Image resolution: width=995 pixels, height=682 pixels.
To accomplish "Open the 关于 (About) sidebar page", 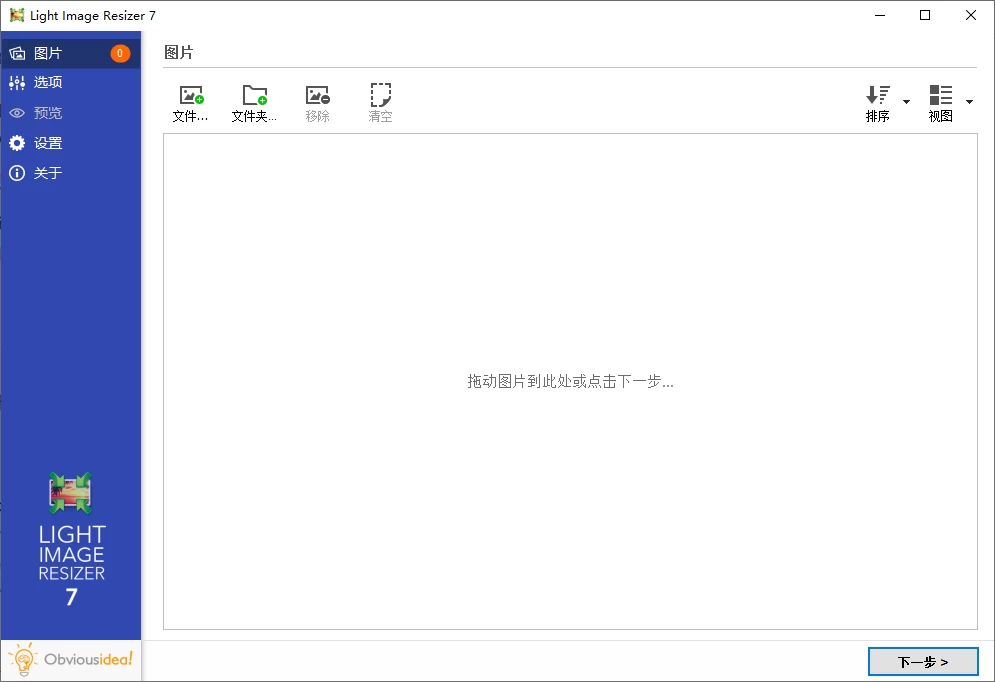I will (x=48, y=173).
